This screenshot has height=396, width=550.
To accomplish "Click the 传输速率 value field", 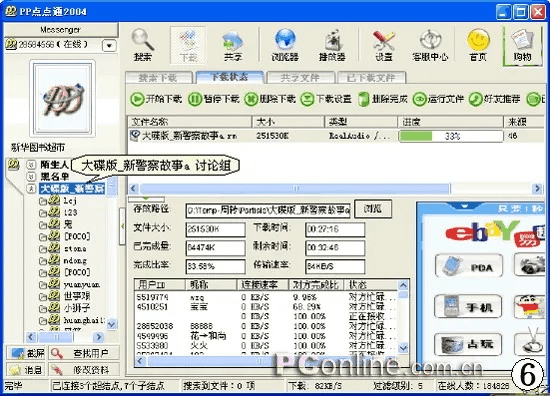I will click(x=335, y=267).
